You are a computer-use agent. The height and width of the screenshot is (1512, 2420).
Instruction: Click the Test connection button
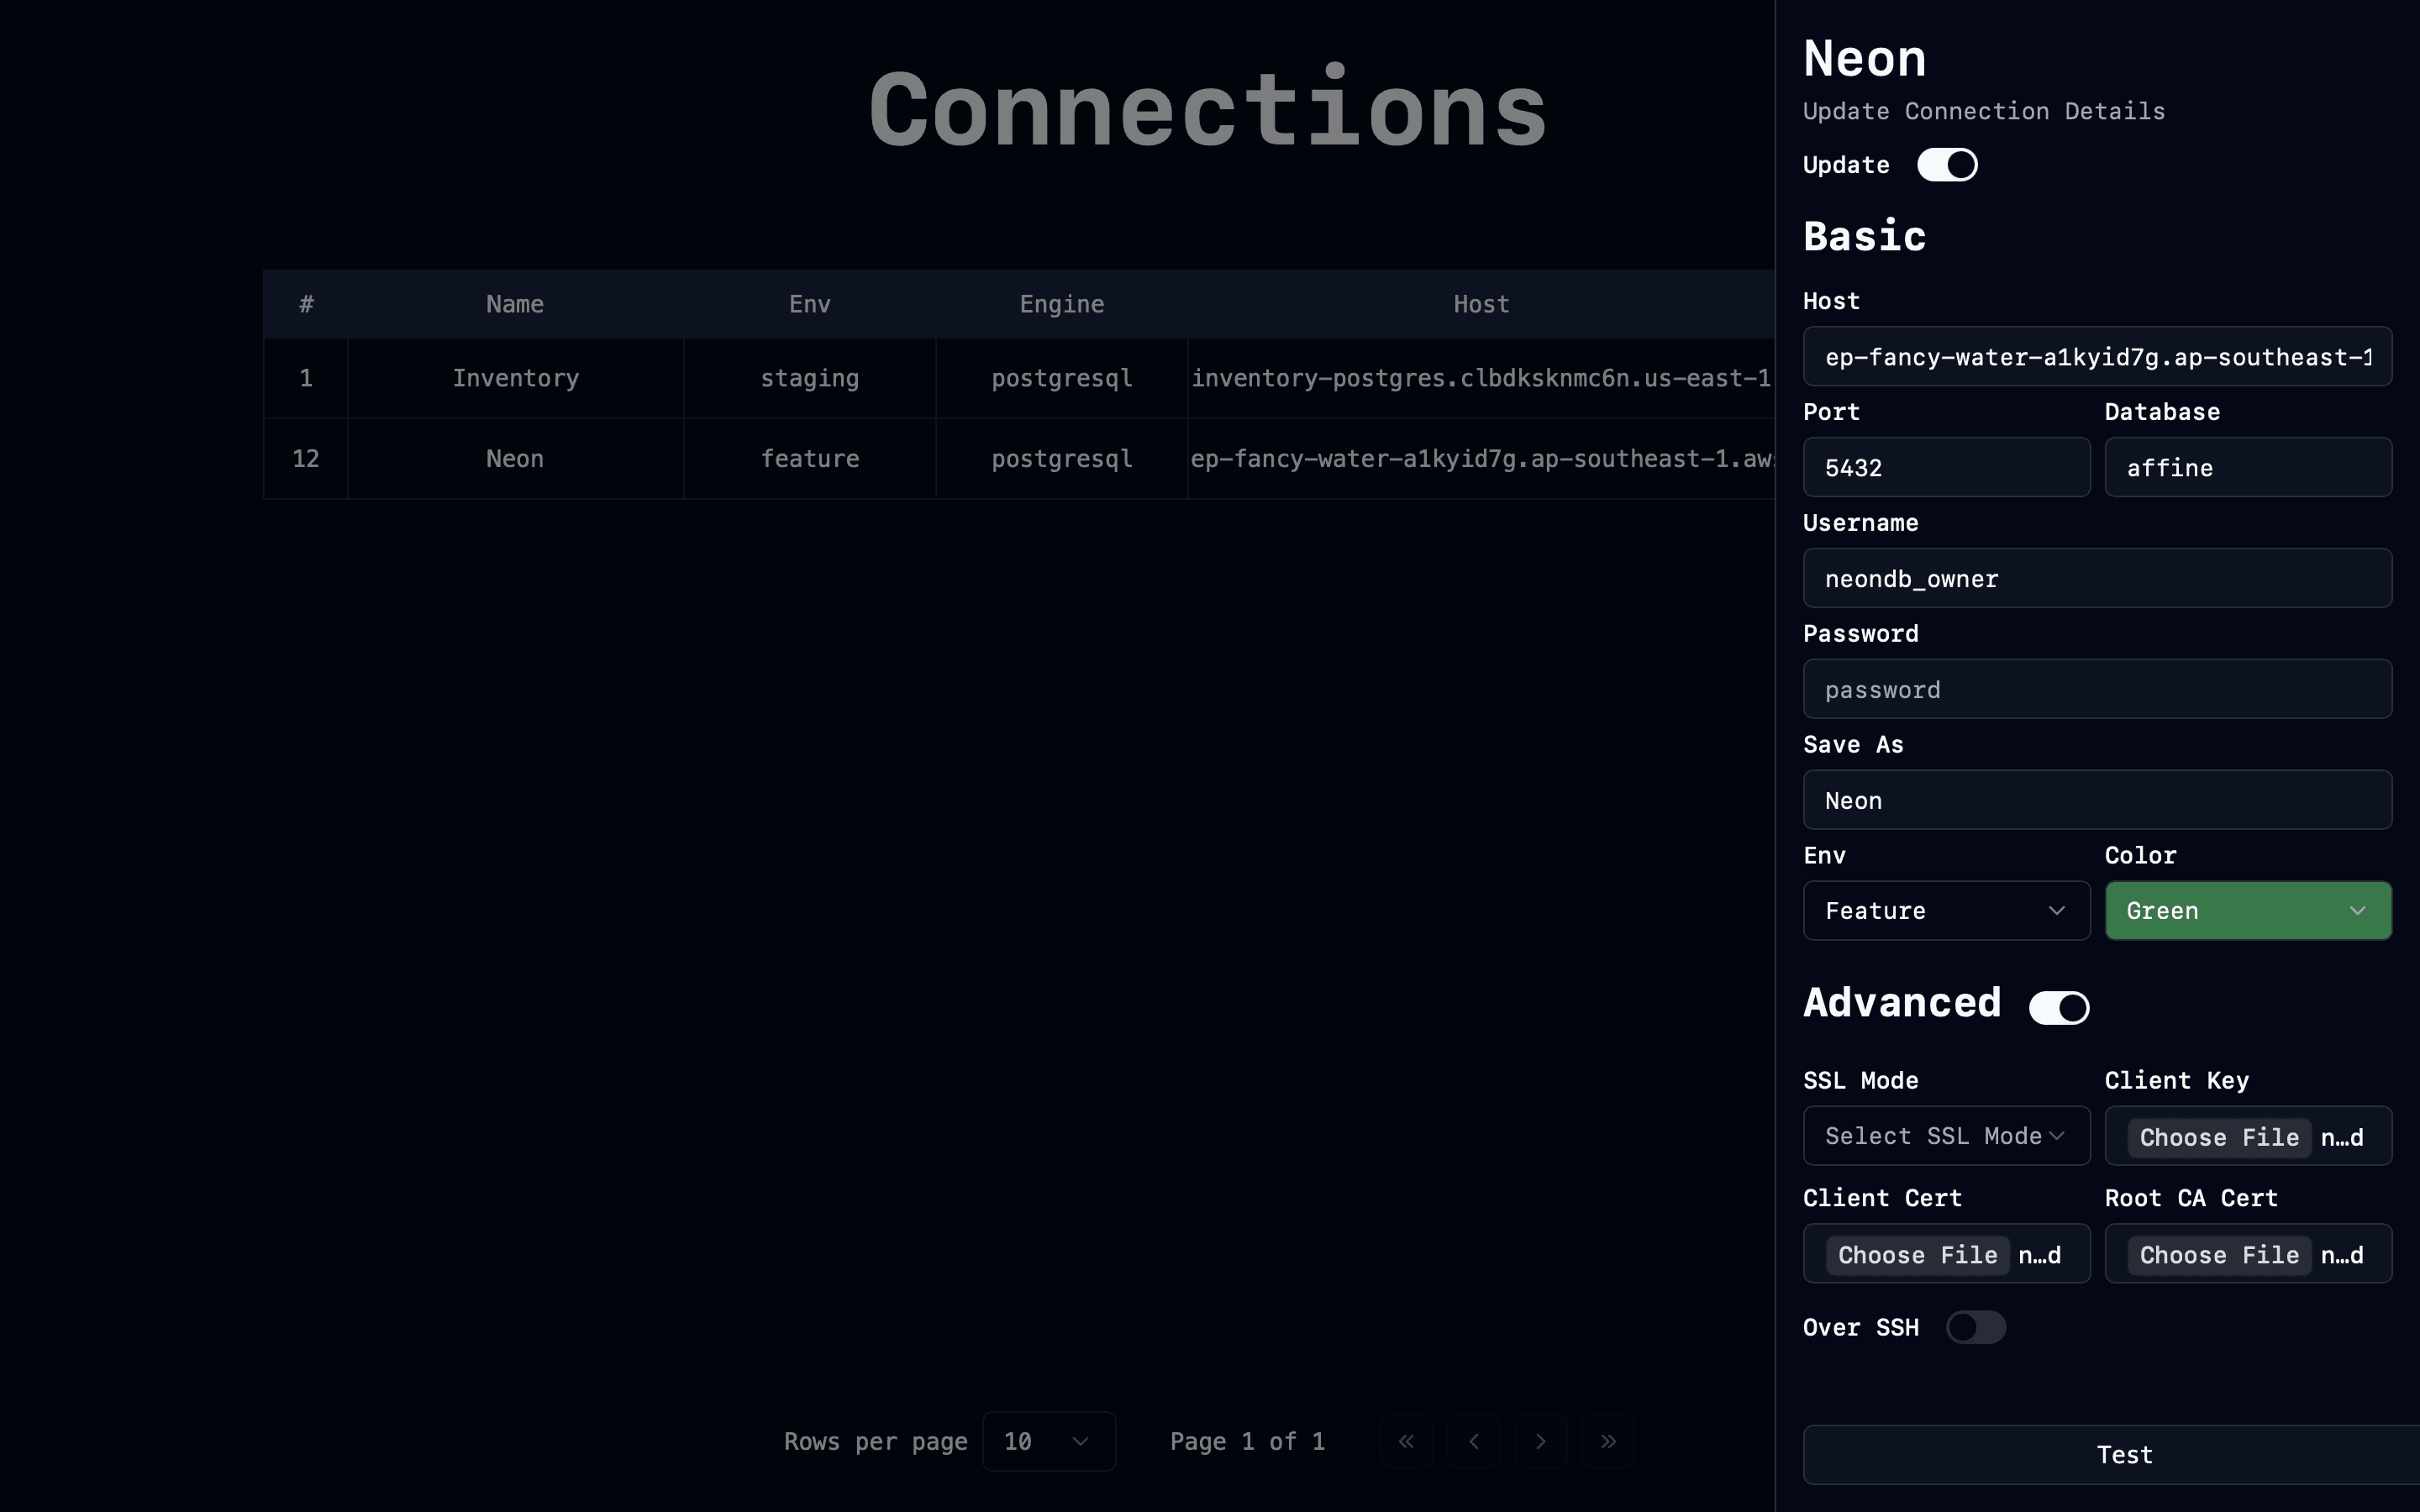coord(2110,1454)
